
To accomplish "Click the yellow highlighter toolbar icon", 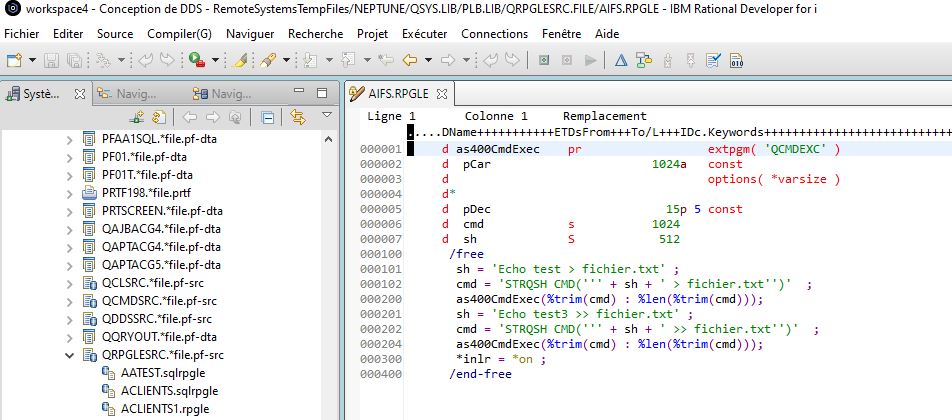I will tap(240, 60).
